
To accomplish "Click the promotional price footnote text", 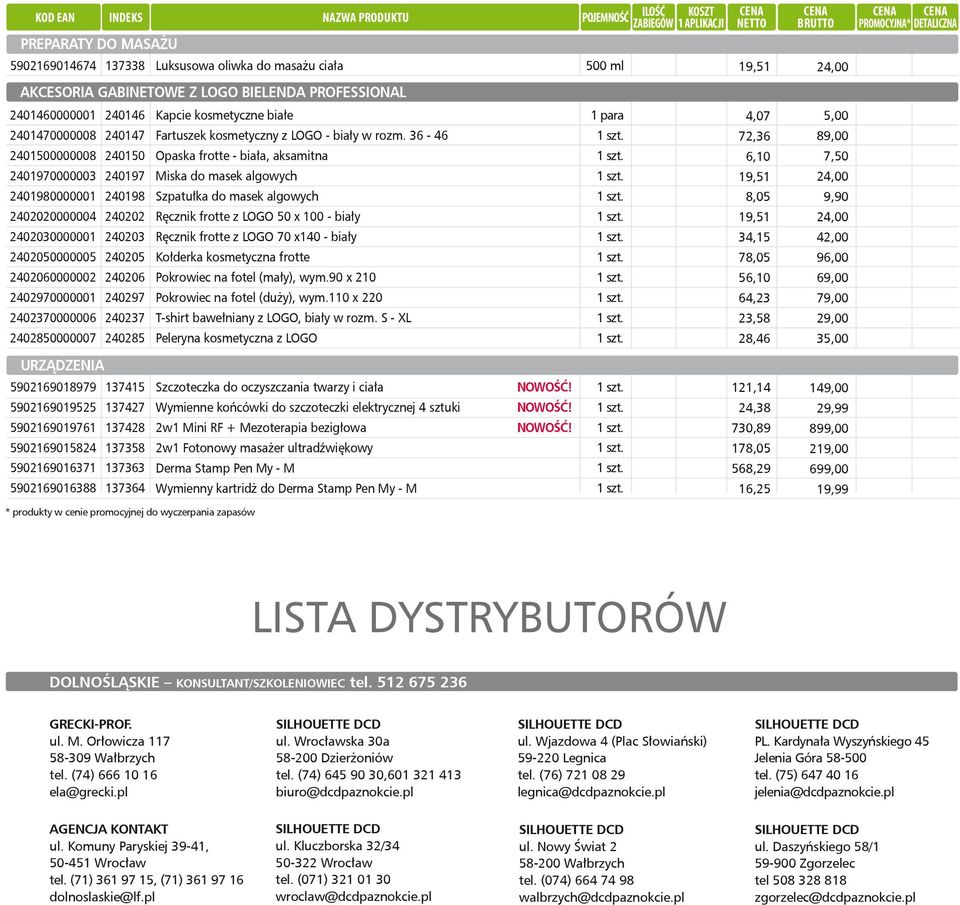I will 130,512.
